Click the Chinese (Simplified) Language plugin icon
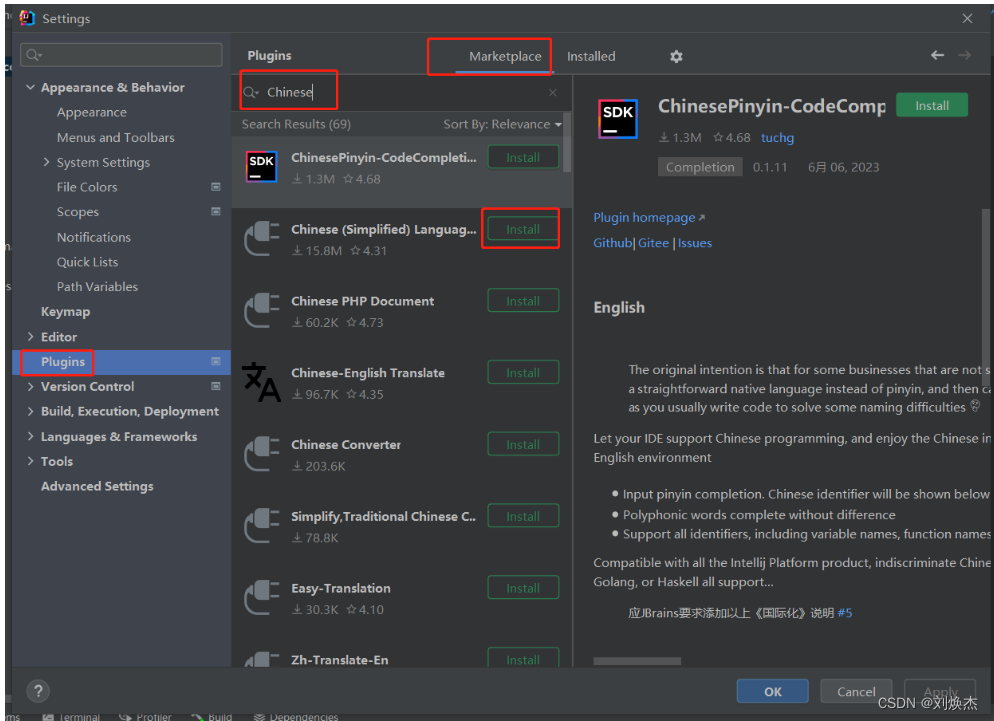The height and width of the screenshot is (721, 994). pyautogui.click(x=262, y=239)
